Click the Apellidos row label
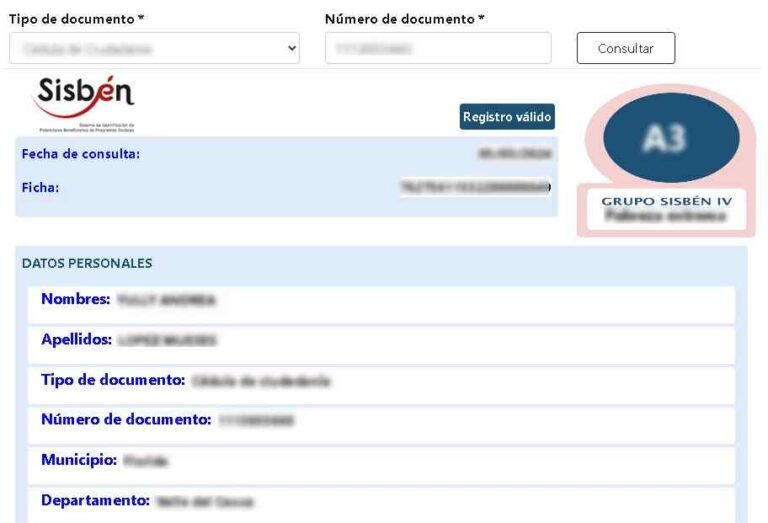Image resolution: width=768 pixels, height=523 pixels. click(76, 339)
